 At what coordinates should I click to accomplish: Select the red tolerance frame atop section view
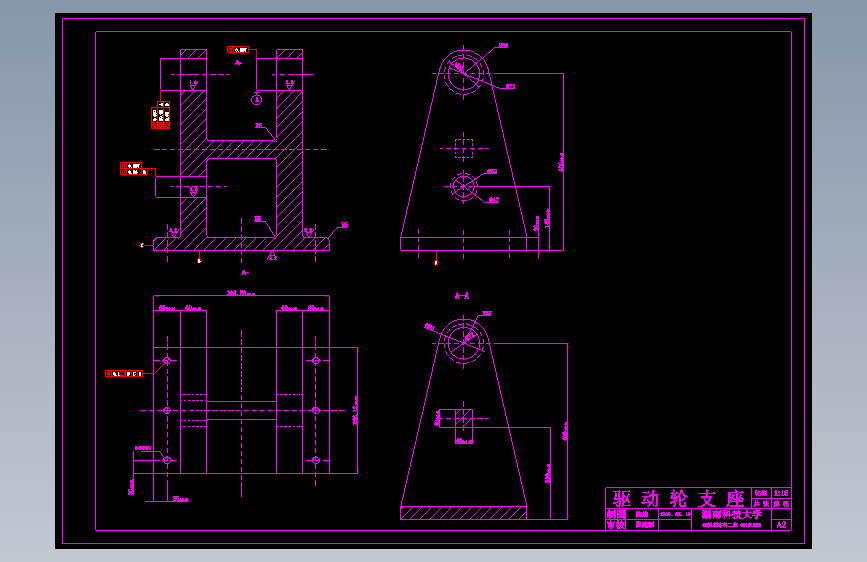238,50
